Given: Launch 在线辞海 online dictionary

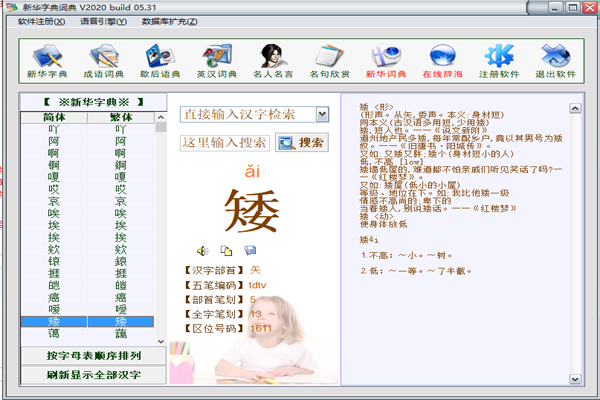Looking at the screenshot, I should [442, 62].
